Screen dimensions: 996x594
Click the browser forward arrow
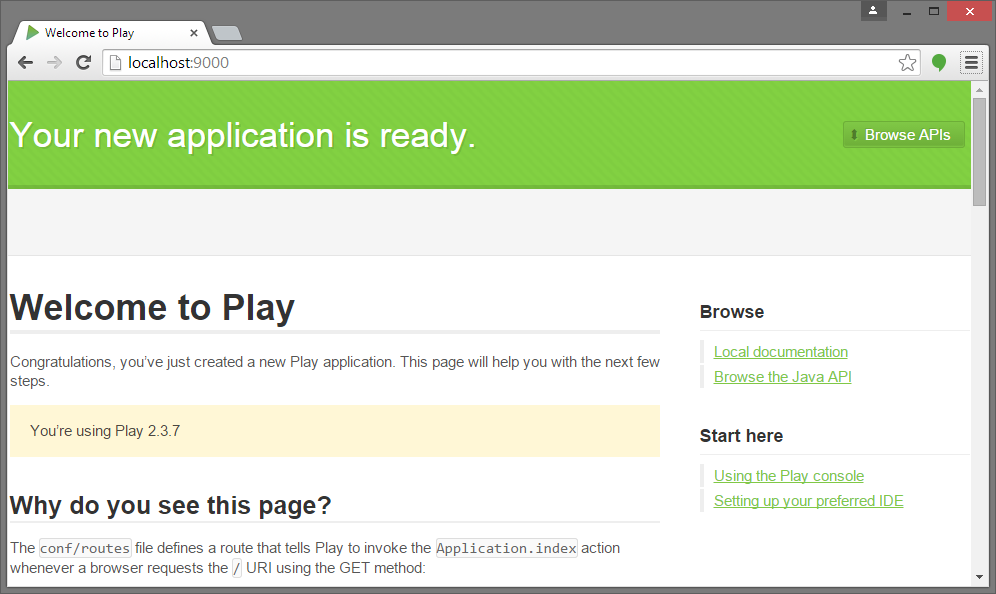(x=55, y=62)
